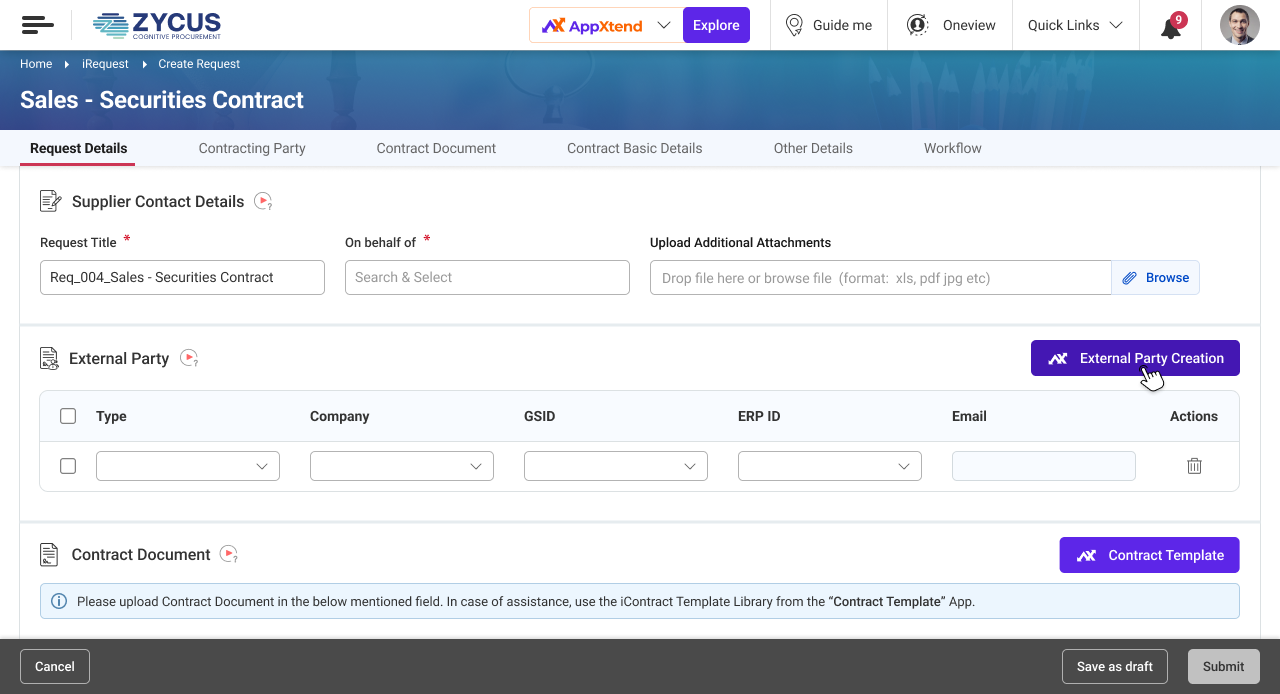Click the Company column header

339,416
